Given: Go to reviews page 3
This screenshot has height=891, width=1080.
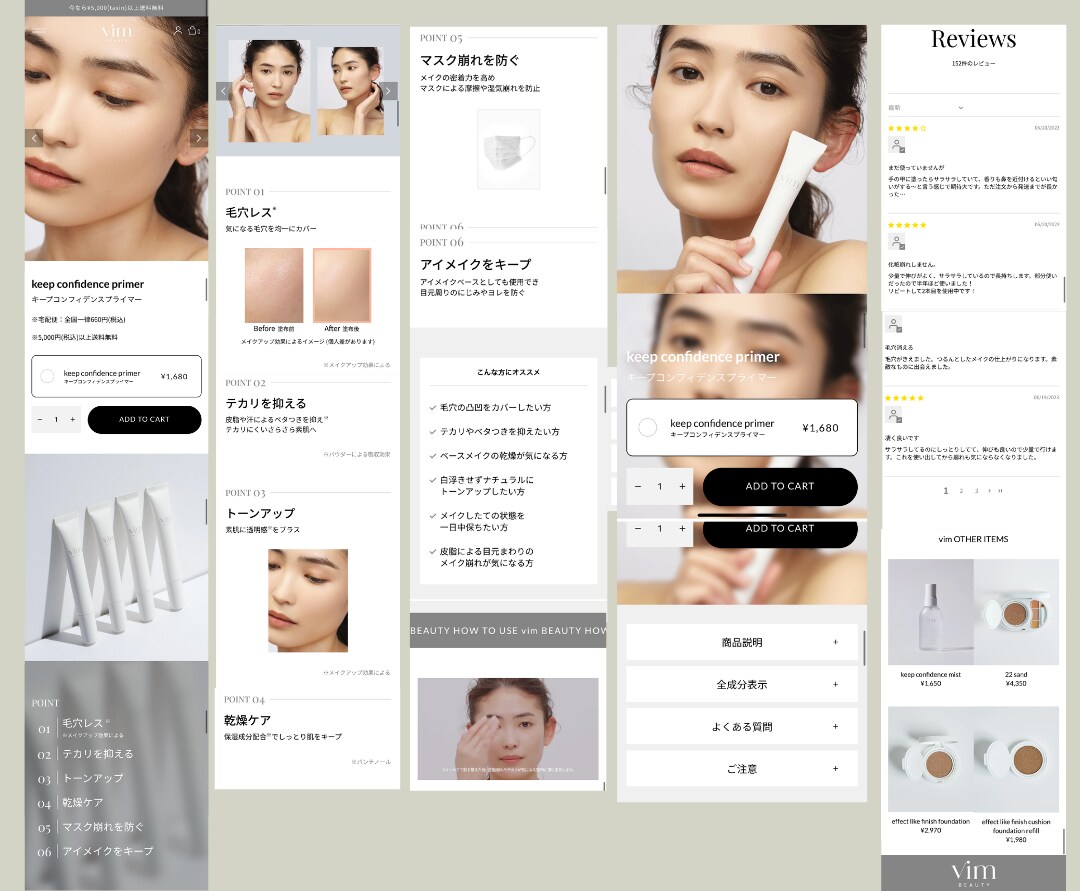Looking at the screenshot, I should (x=976, y=491).
